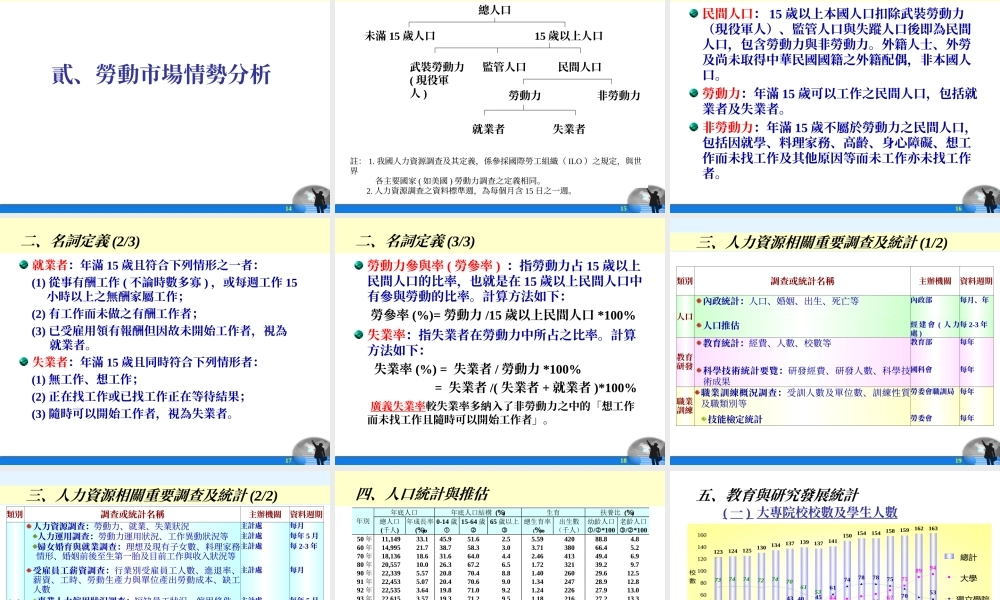1000x600 pixels.
Task: Toggle the green bullet beside 技能檢定統計
Action: [x=703, y=418]
